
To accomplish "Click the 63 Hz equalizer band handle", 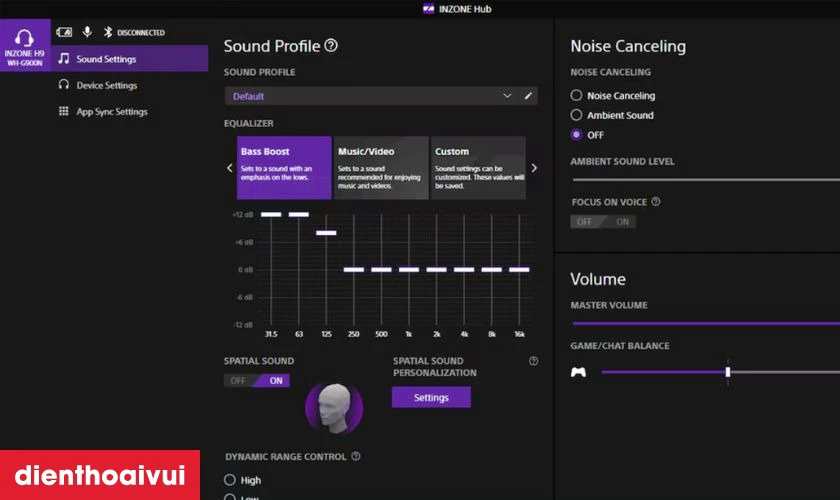I will [x=299, y=214].
